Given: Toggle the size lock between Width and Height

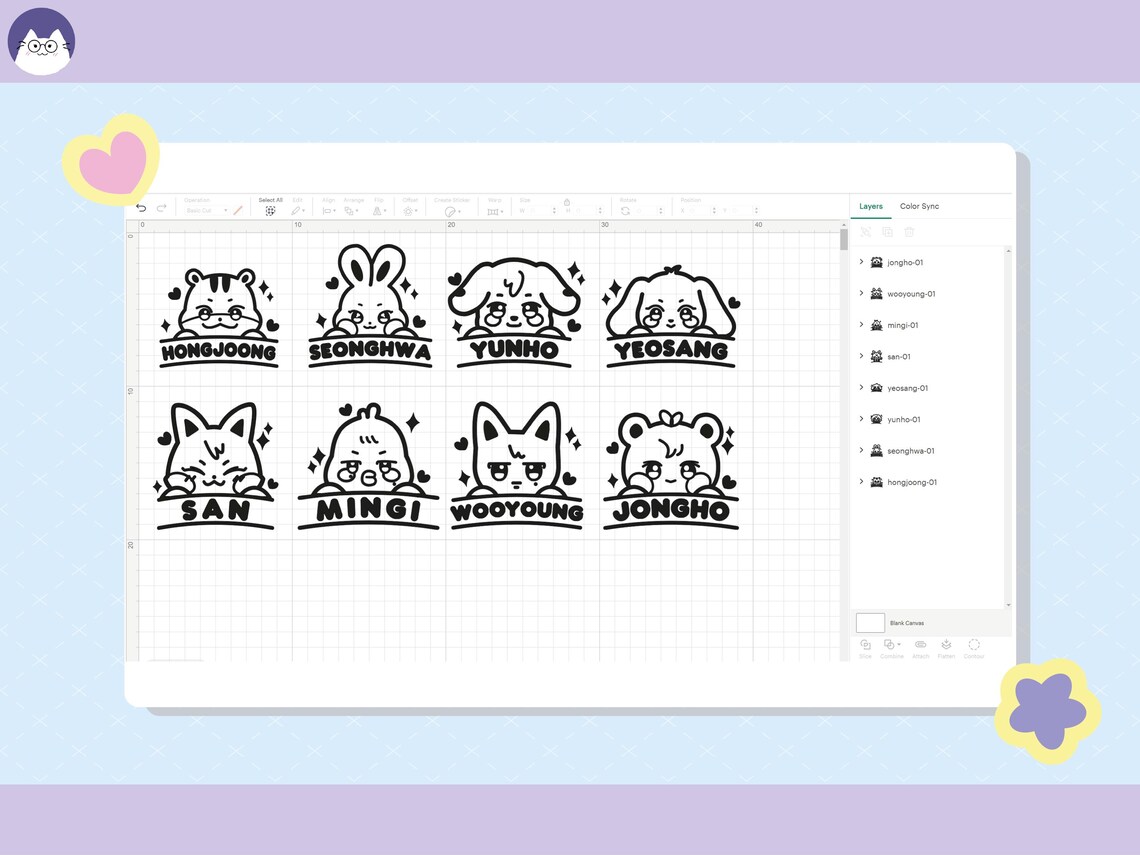Looking at the screenshot, I should click(567, 203).
